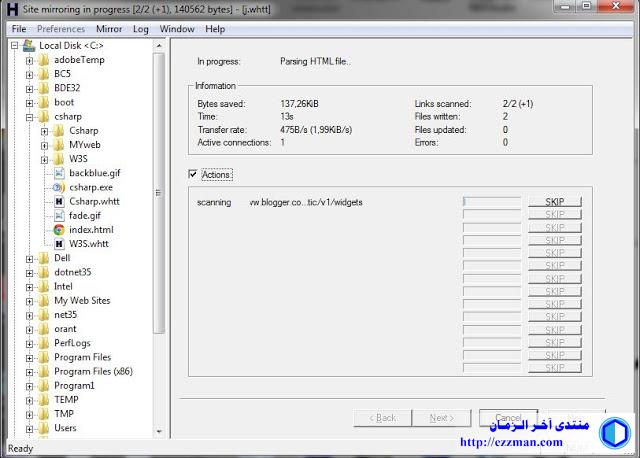Select the Csharp.whtt project file icon
This screenshot has height=458, width=640.
pos(59,201)
